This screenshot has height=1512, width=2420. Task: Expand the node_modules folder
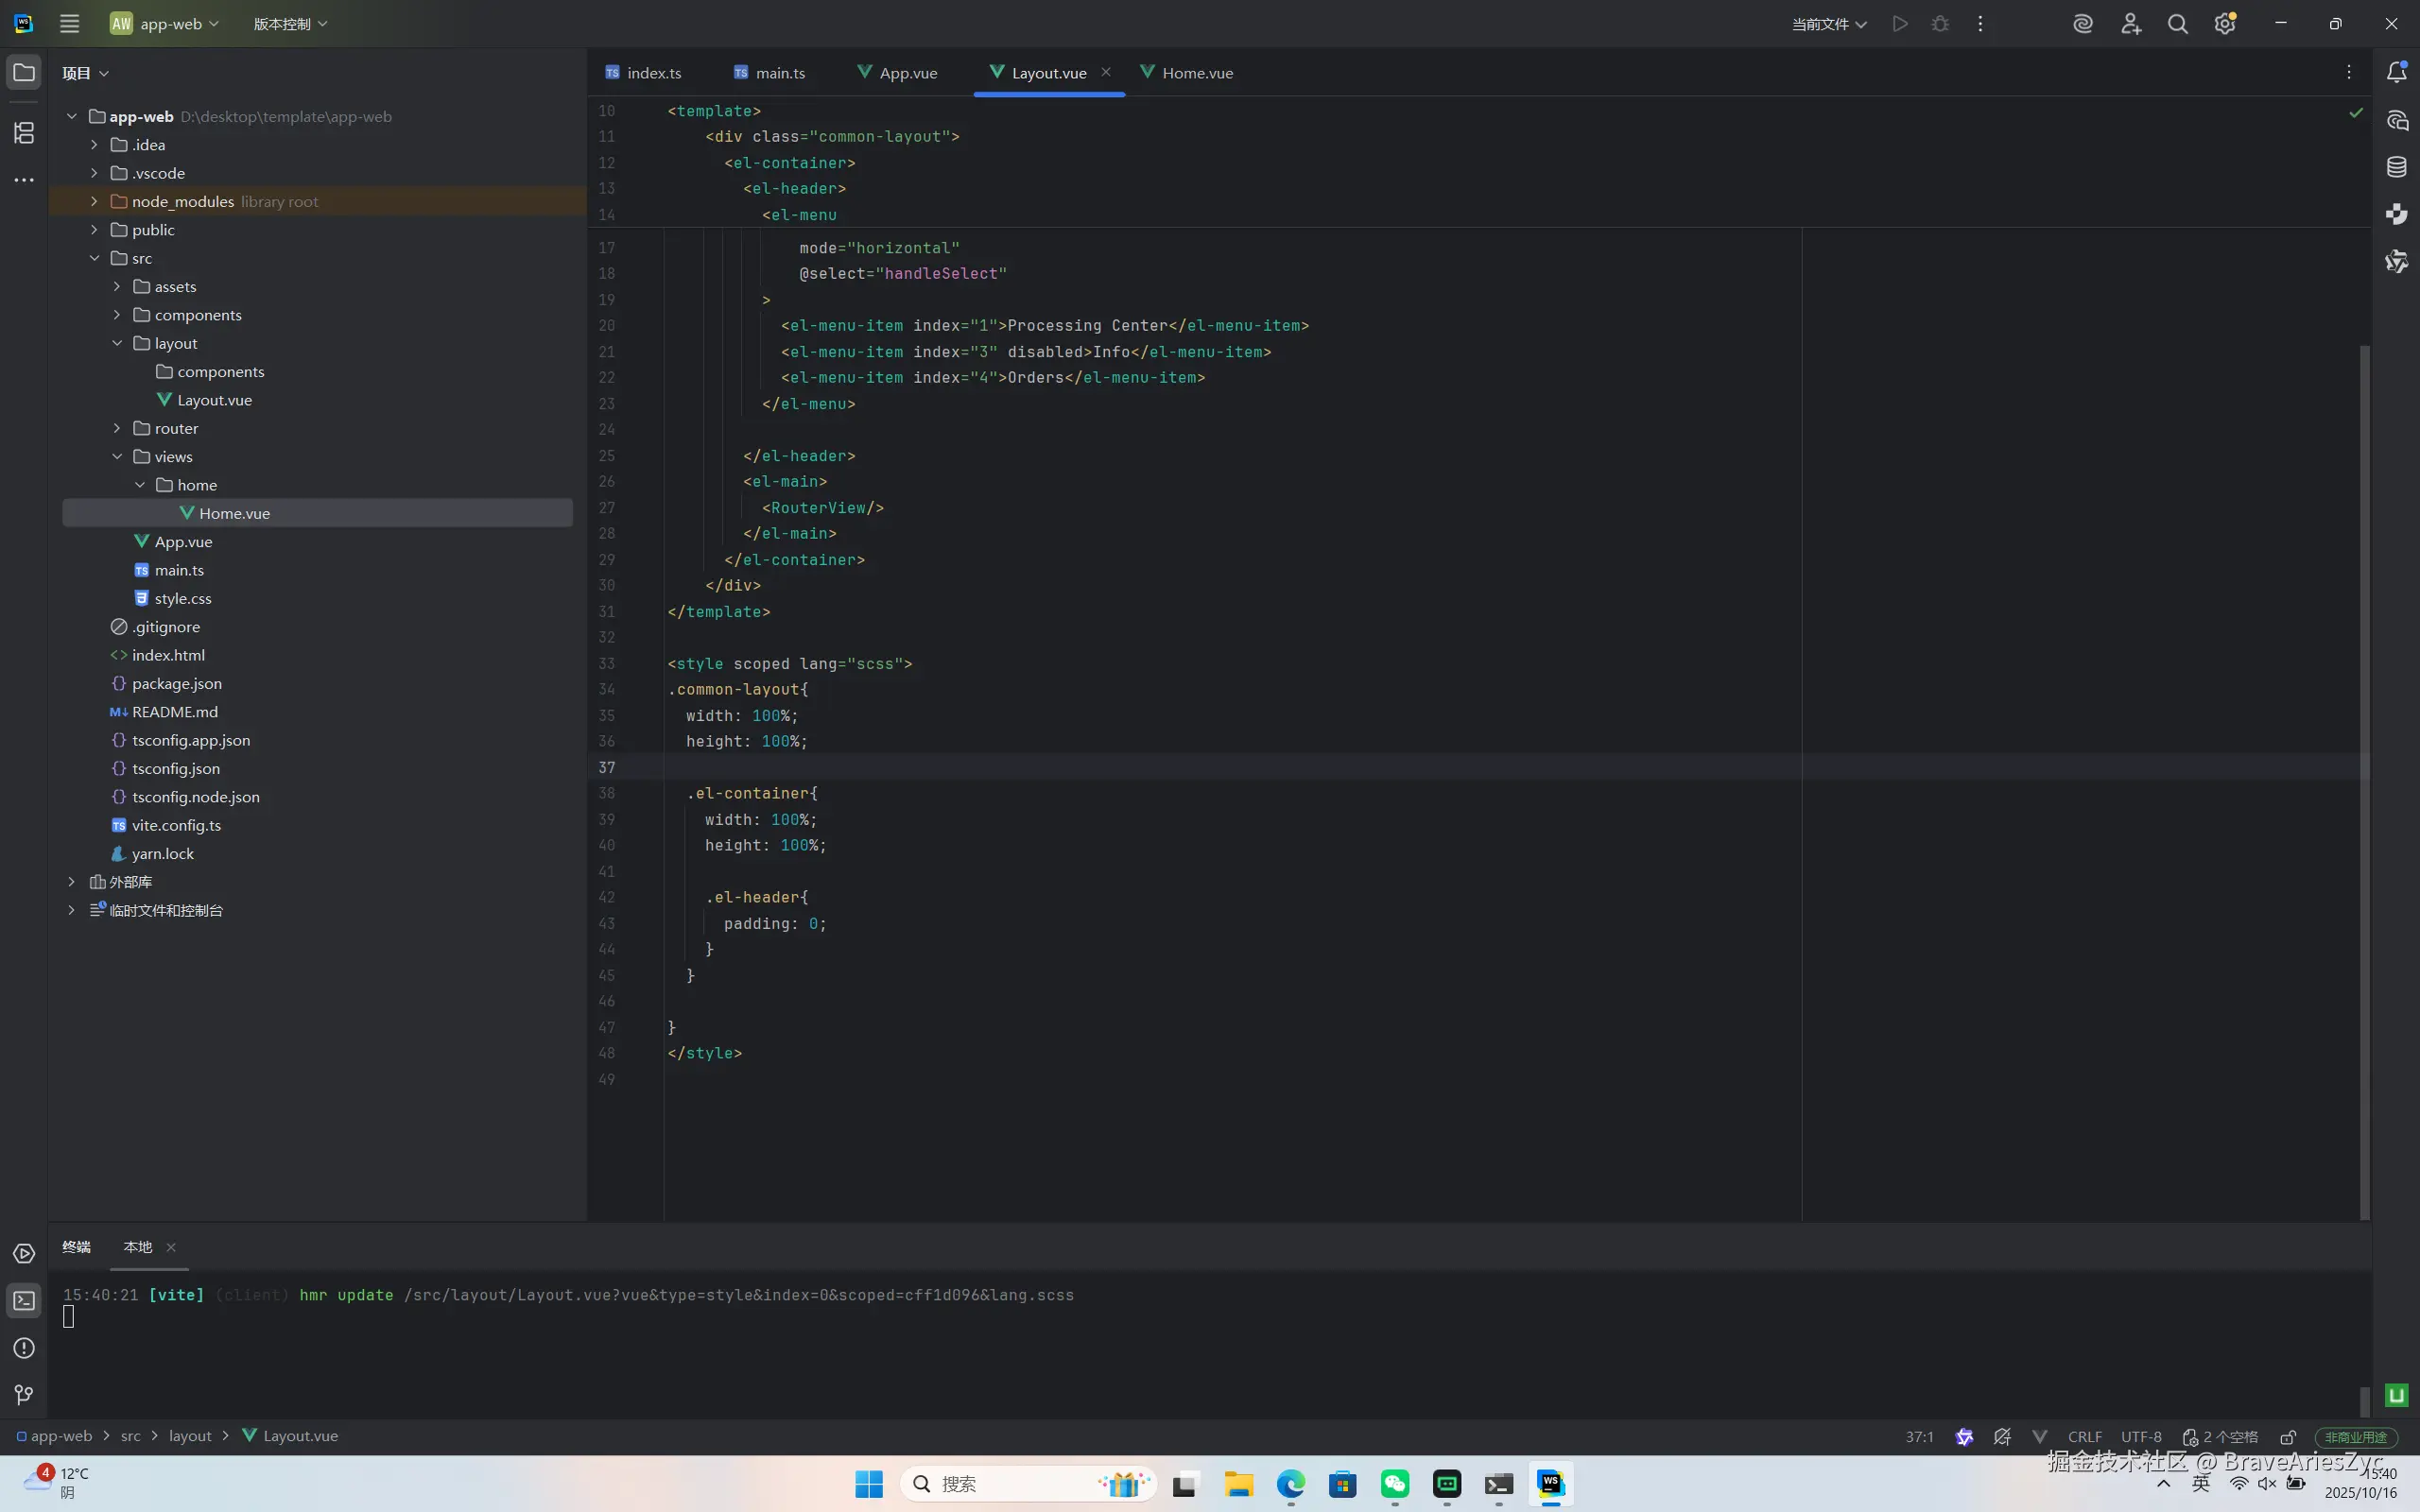click(x=94, y=201)
